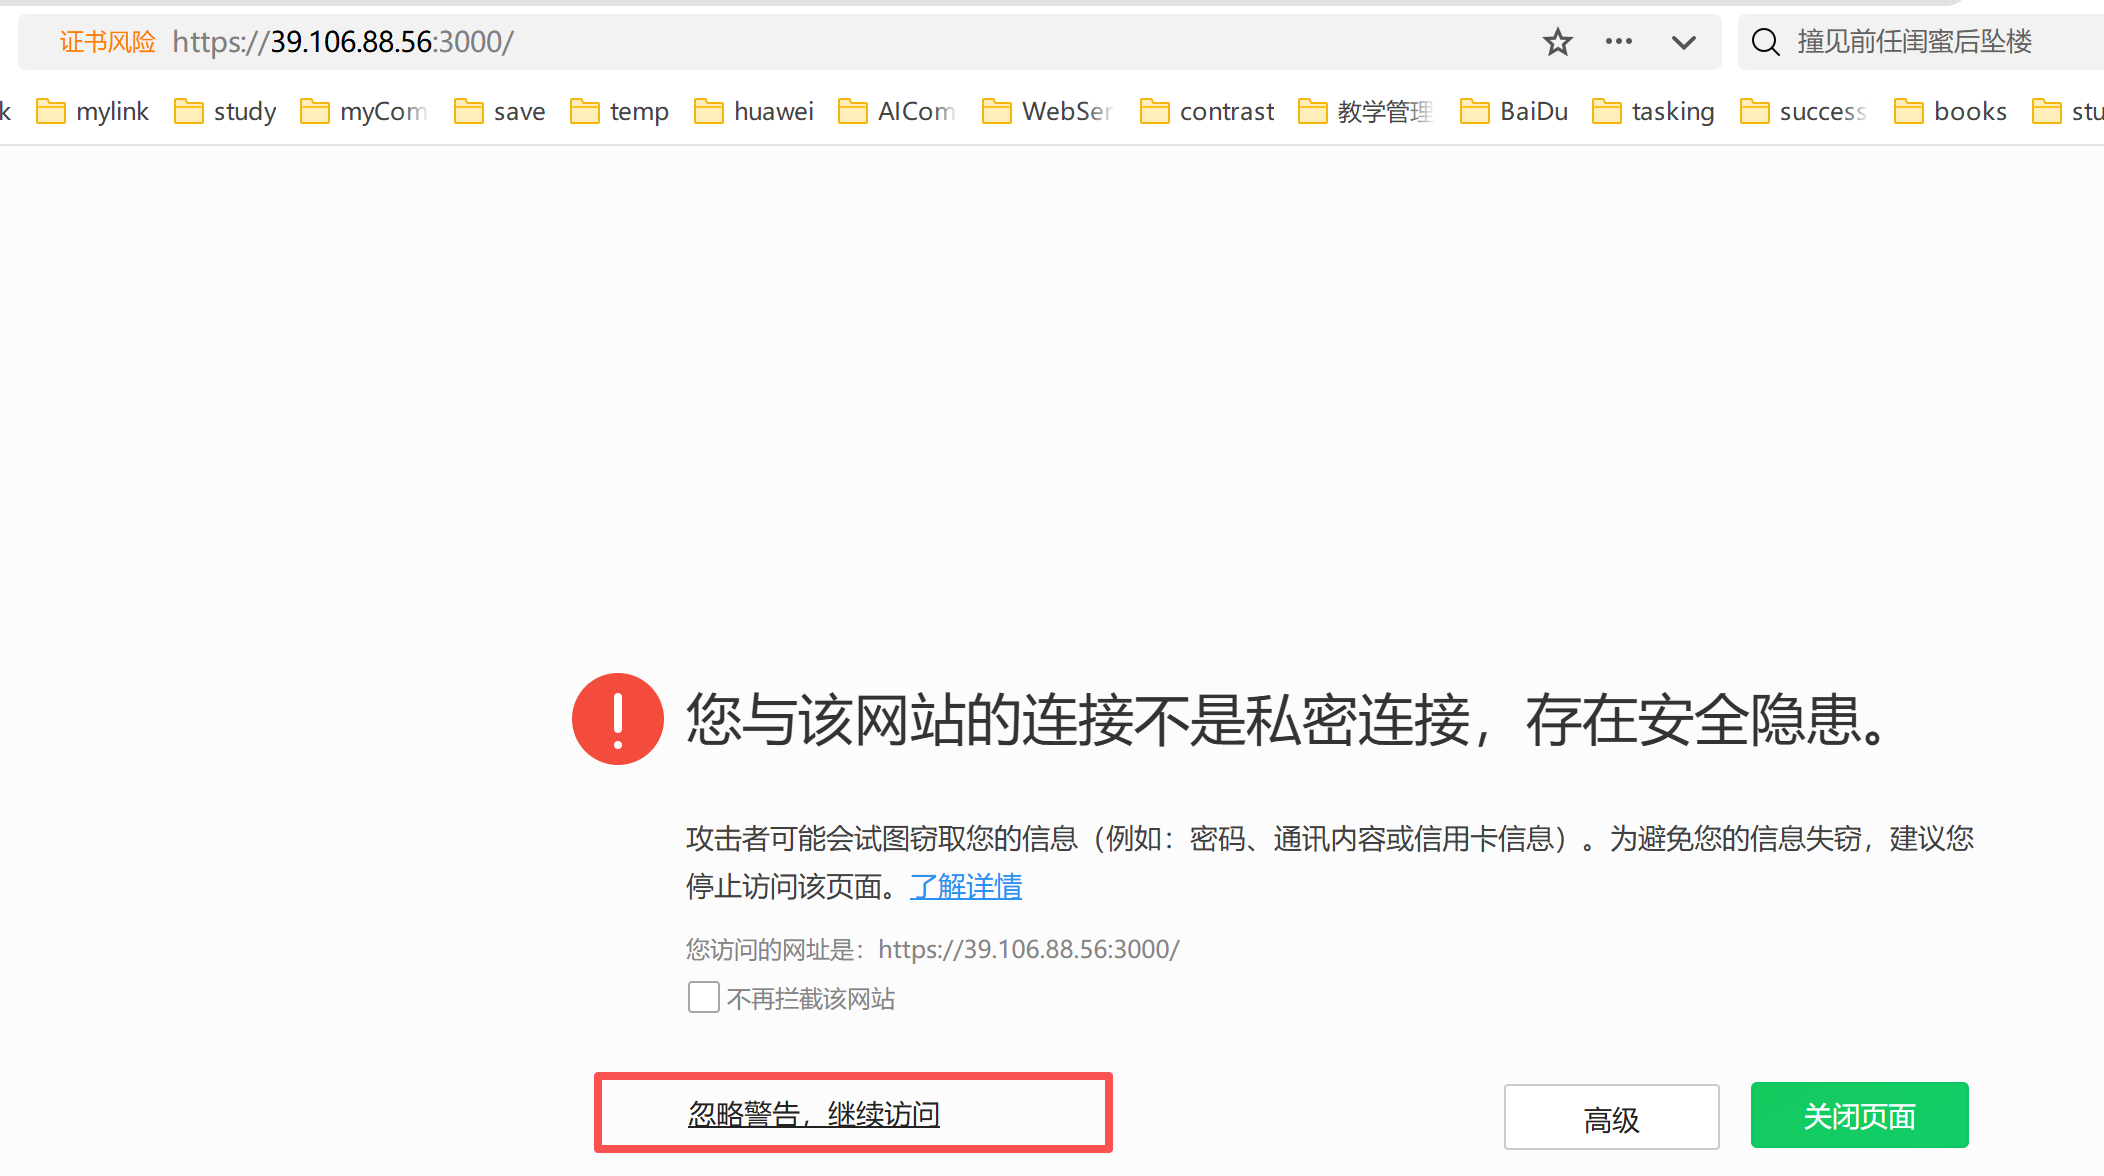Click the red warning exclamation icon

(618, 719)
